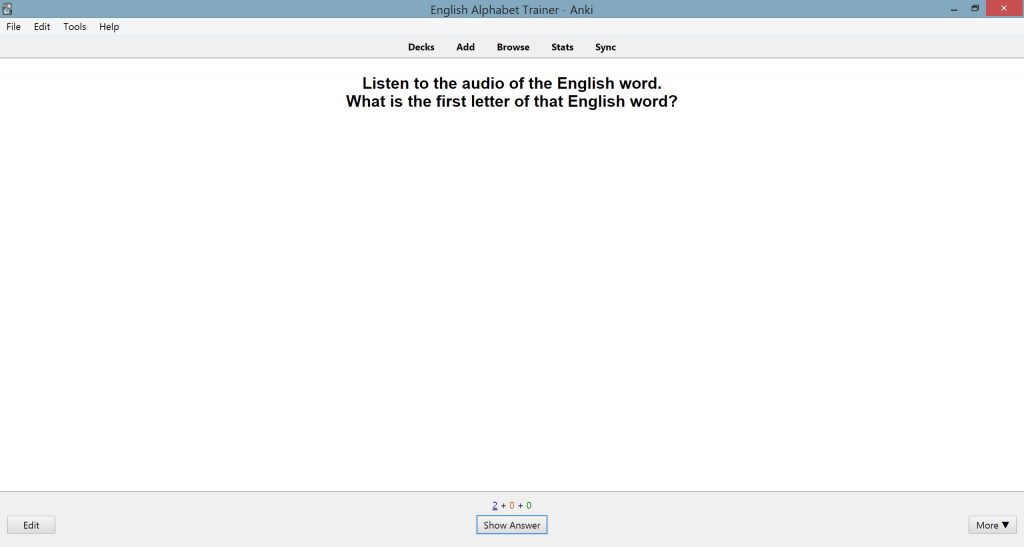This screenshot has width=1024, height=547.
Task: Click the red learning count 0
Action: (x=512, y=505)
